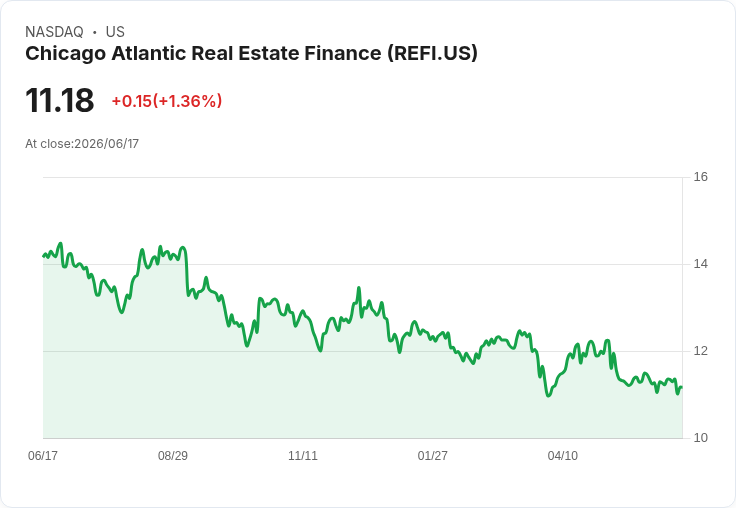Select the 01/27 date on x-axis

pos(432,455)
